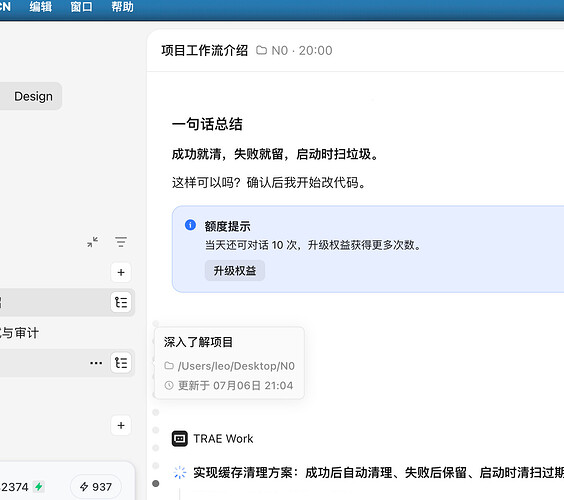Open the 窗口 menu
The width and height of the screenshot is (564, 500).
pyautogui.click(x=81, y=6)
